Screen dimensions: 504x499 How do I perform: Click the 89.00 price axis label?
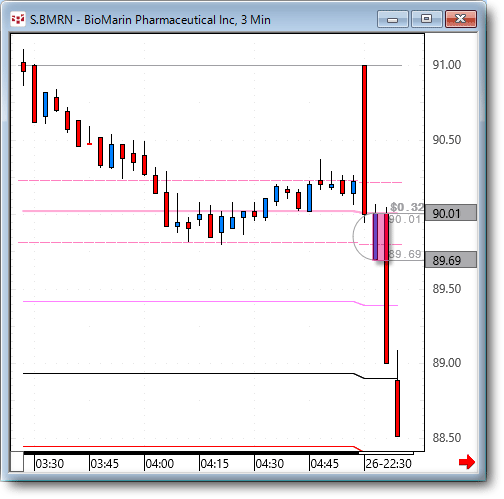pos(446,363)
